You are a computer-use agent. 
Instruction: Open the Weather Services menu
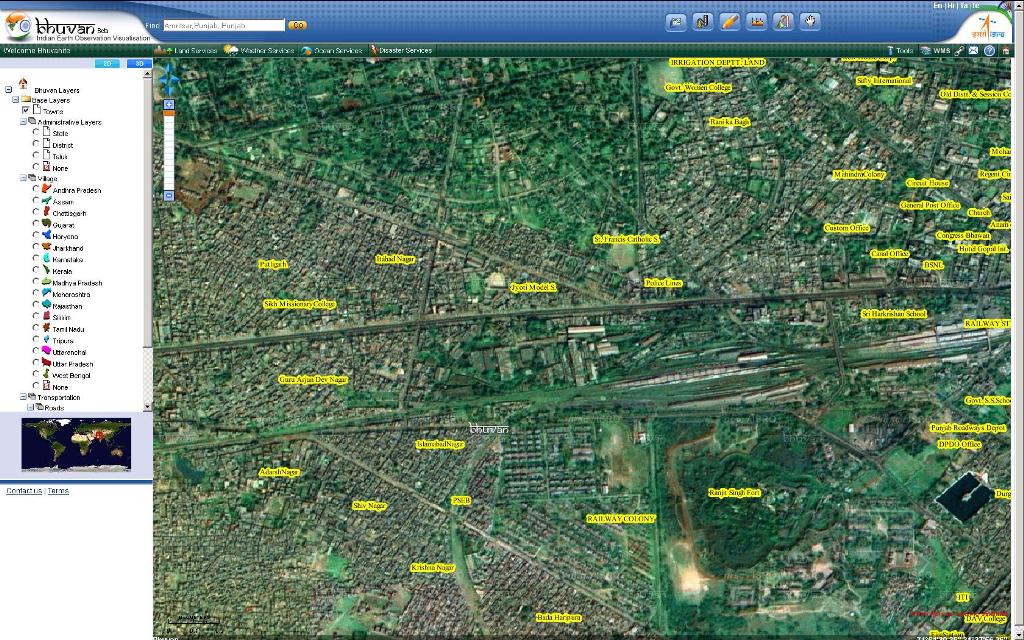[x=267, y=50]
